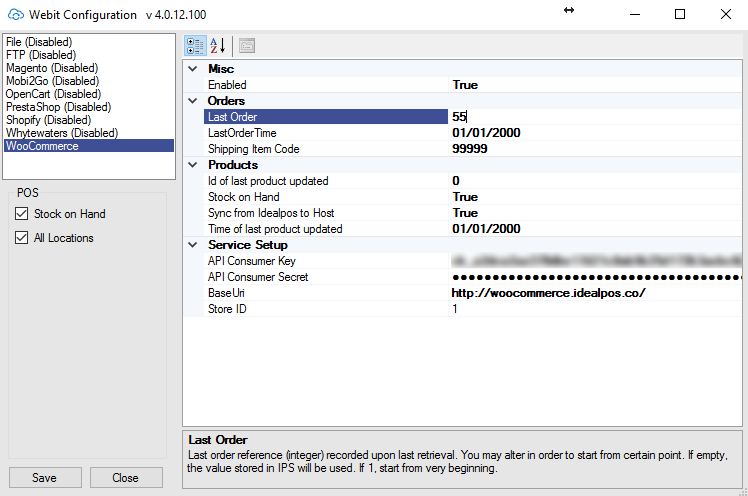Image resolution: width=748 pixels, height=496 pixels.
Task: Select the BaseUri property label
Action: click(x=326, y=293)
